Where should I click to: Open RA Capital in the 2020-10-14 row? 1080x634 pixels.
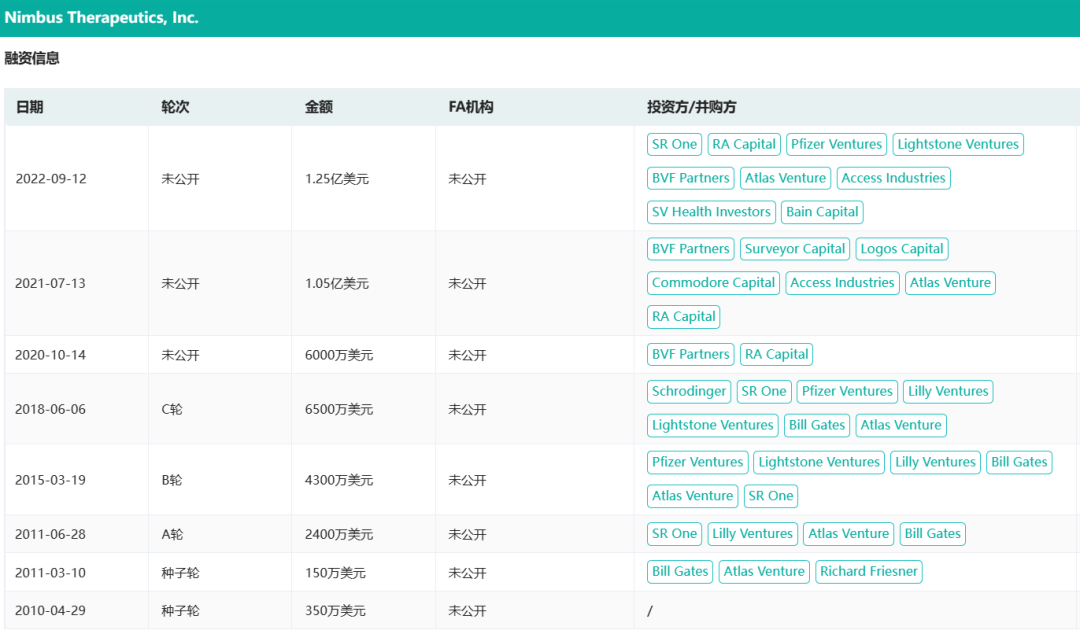776,354
